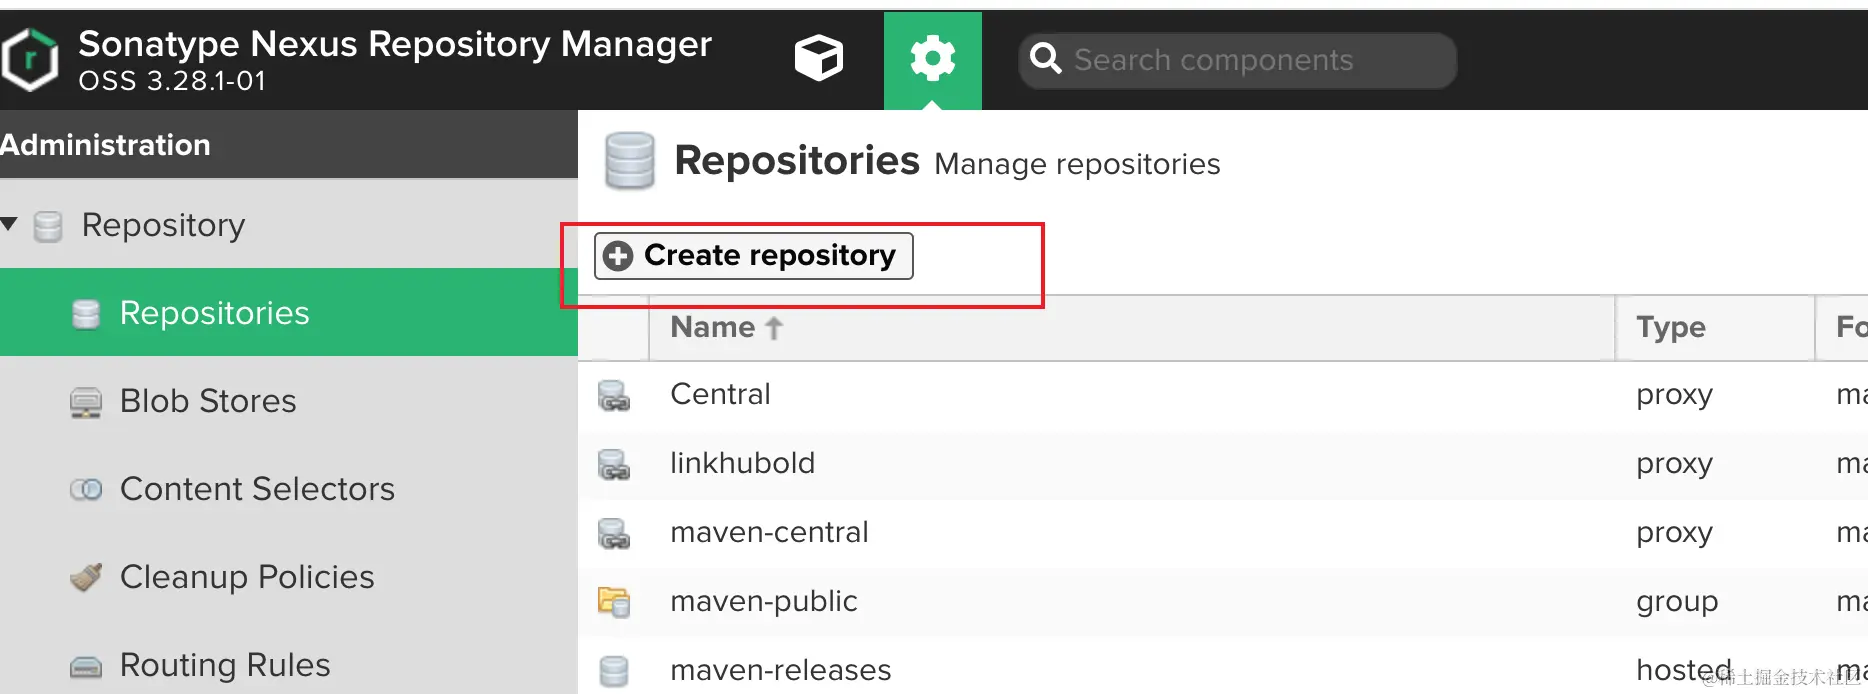Viewport: 1868px width, 694px height.
Task: Click the Sonatype Nexus Repository Manager title
Action: (x=395, y=44)
